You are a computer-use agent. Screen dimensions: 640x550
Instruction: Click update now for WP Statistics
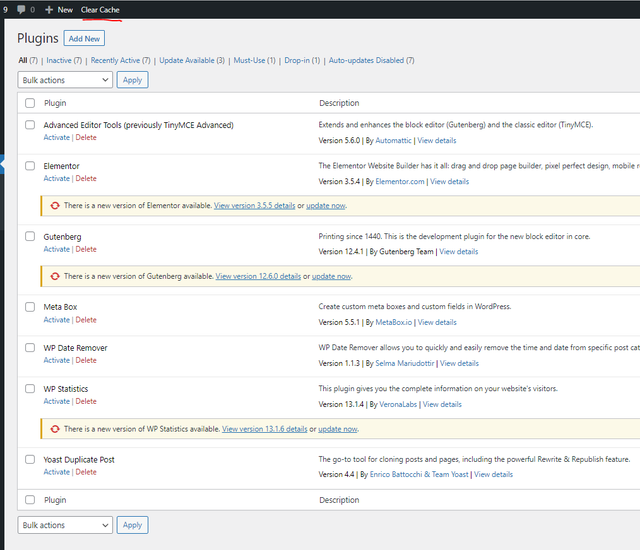338,429
